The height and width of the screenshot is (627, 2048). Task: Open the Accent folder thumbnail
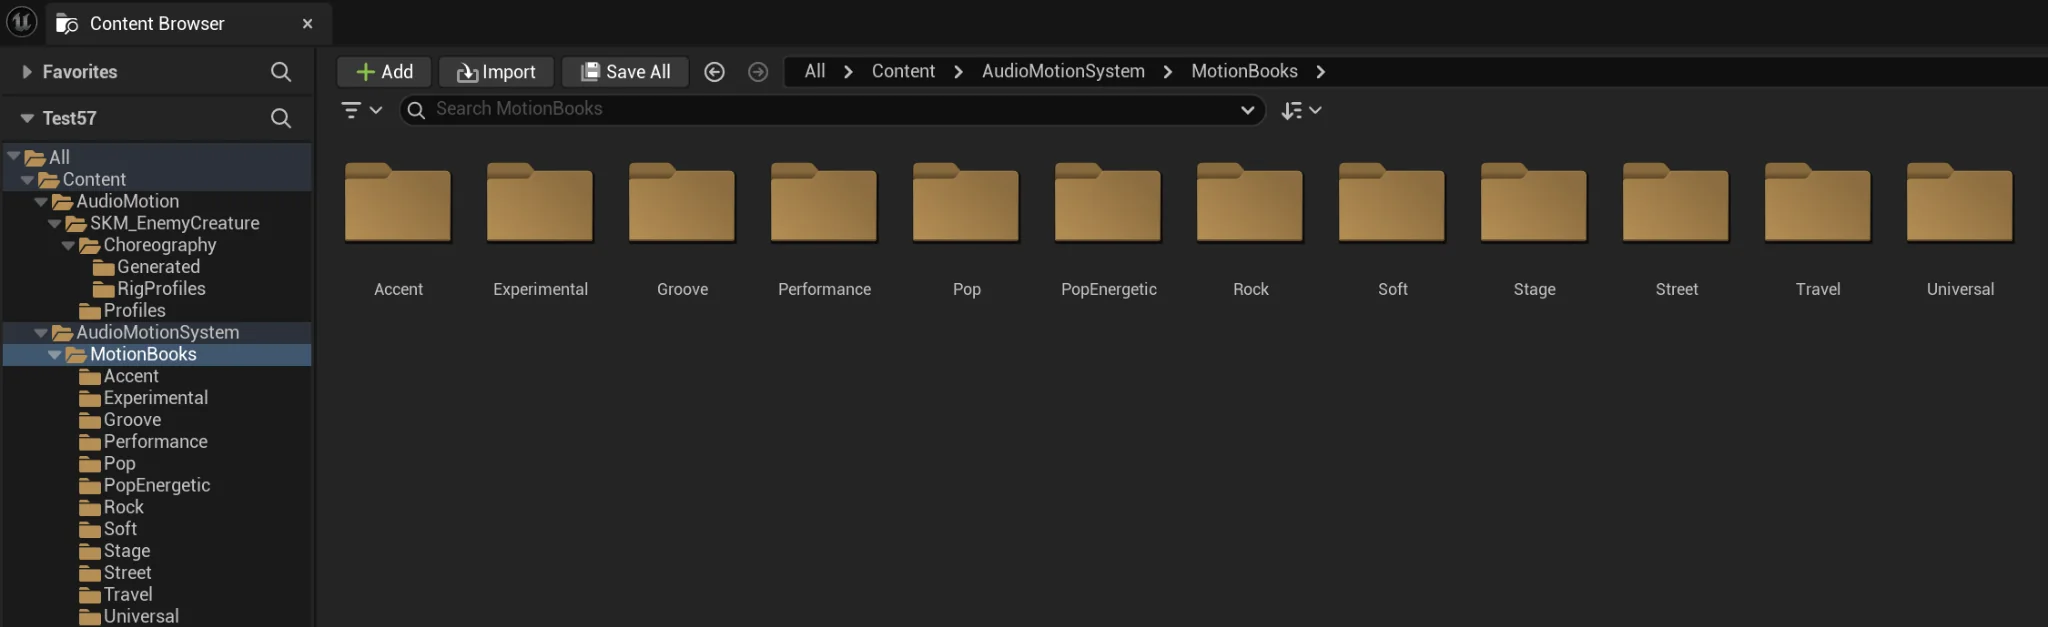(398, 203)
